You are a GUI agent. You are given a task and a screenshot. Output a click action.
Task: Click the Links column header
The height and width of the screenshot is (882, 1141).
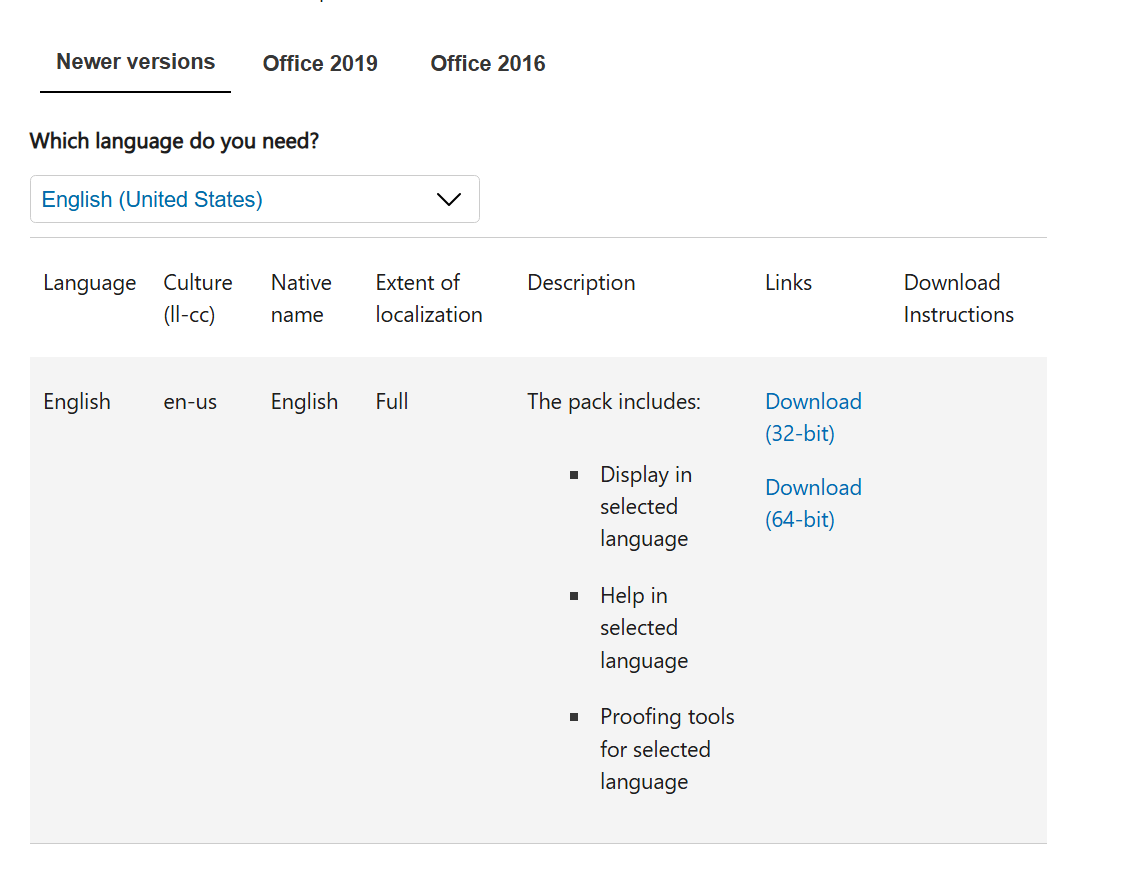pos(788,283)
